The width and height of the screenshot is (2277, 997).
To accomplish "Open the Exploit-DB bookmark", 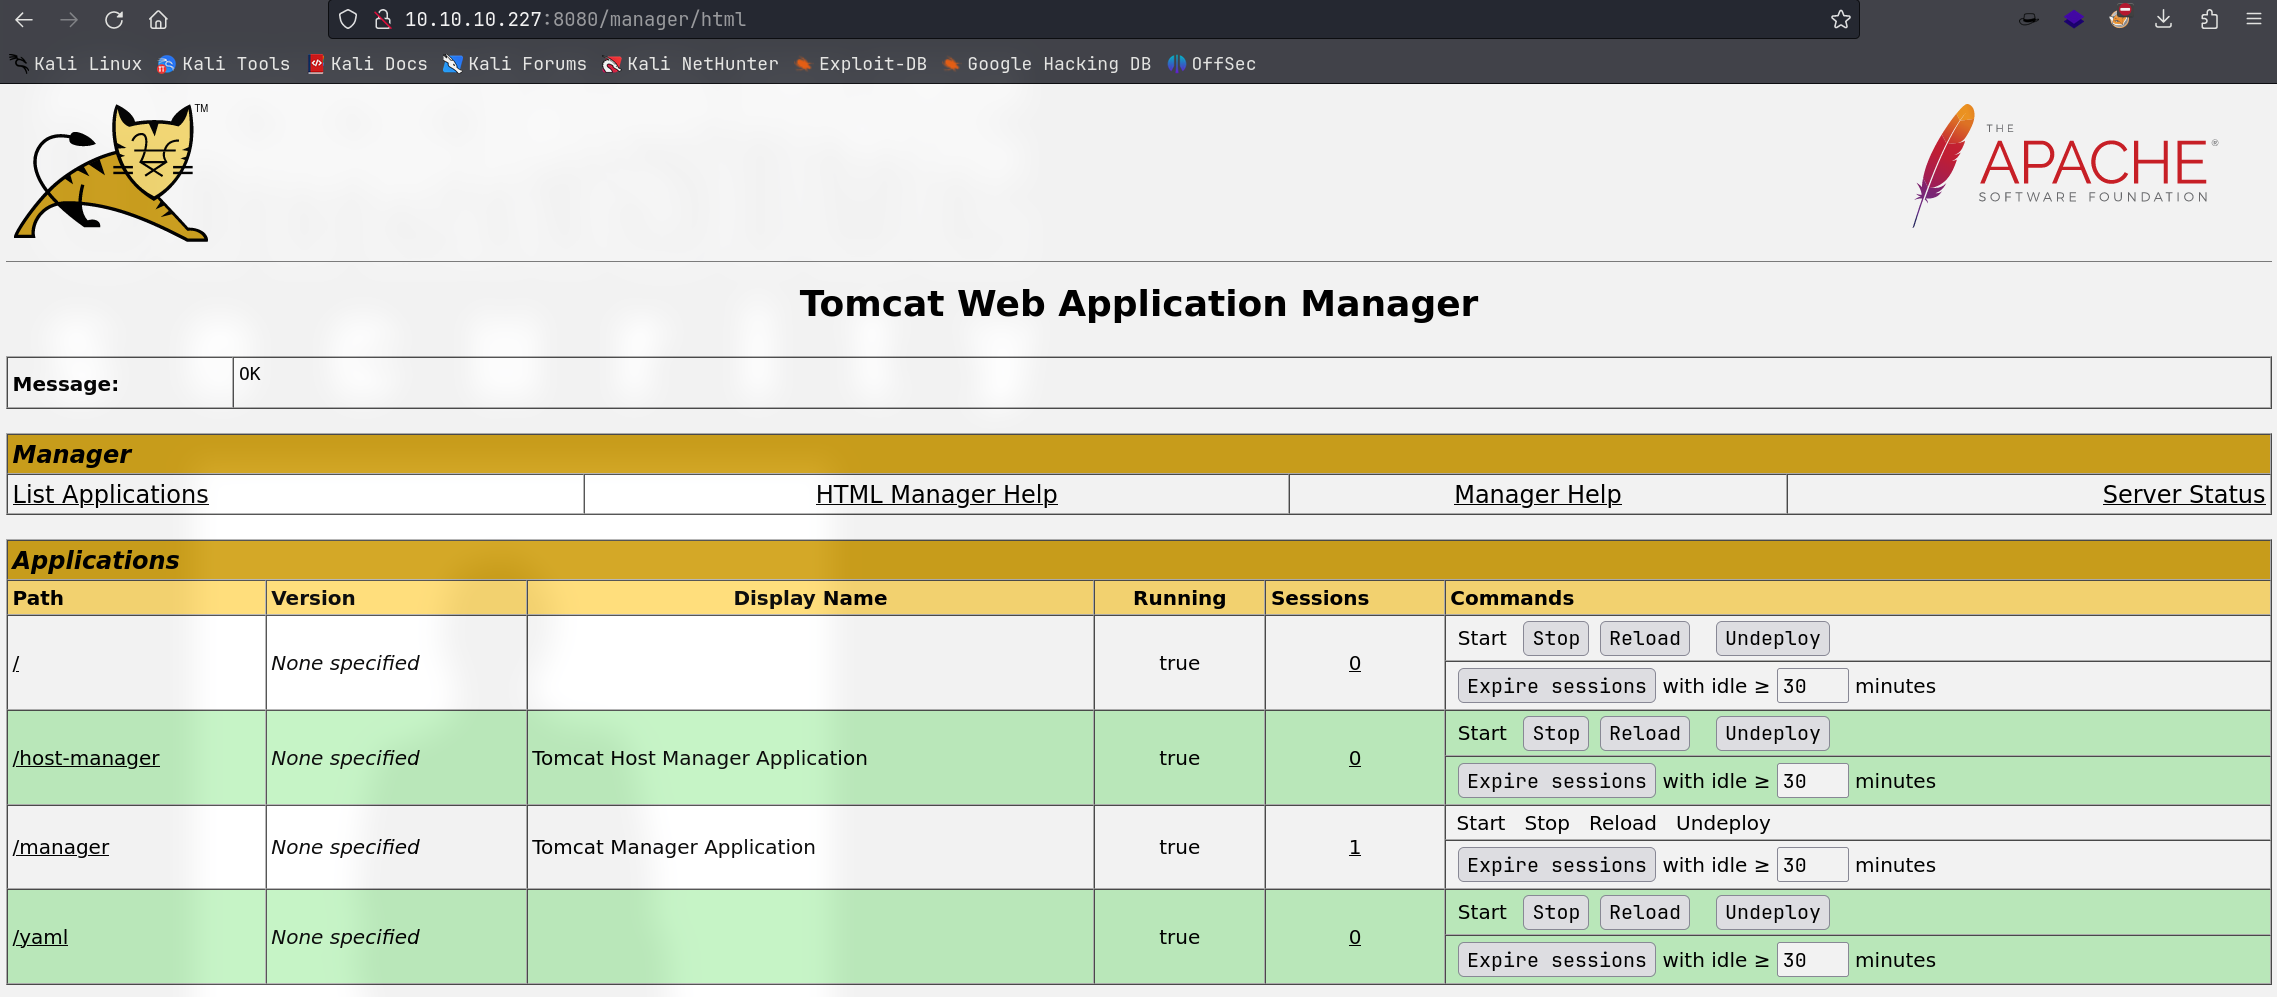I will (x=861, y=64).
